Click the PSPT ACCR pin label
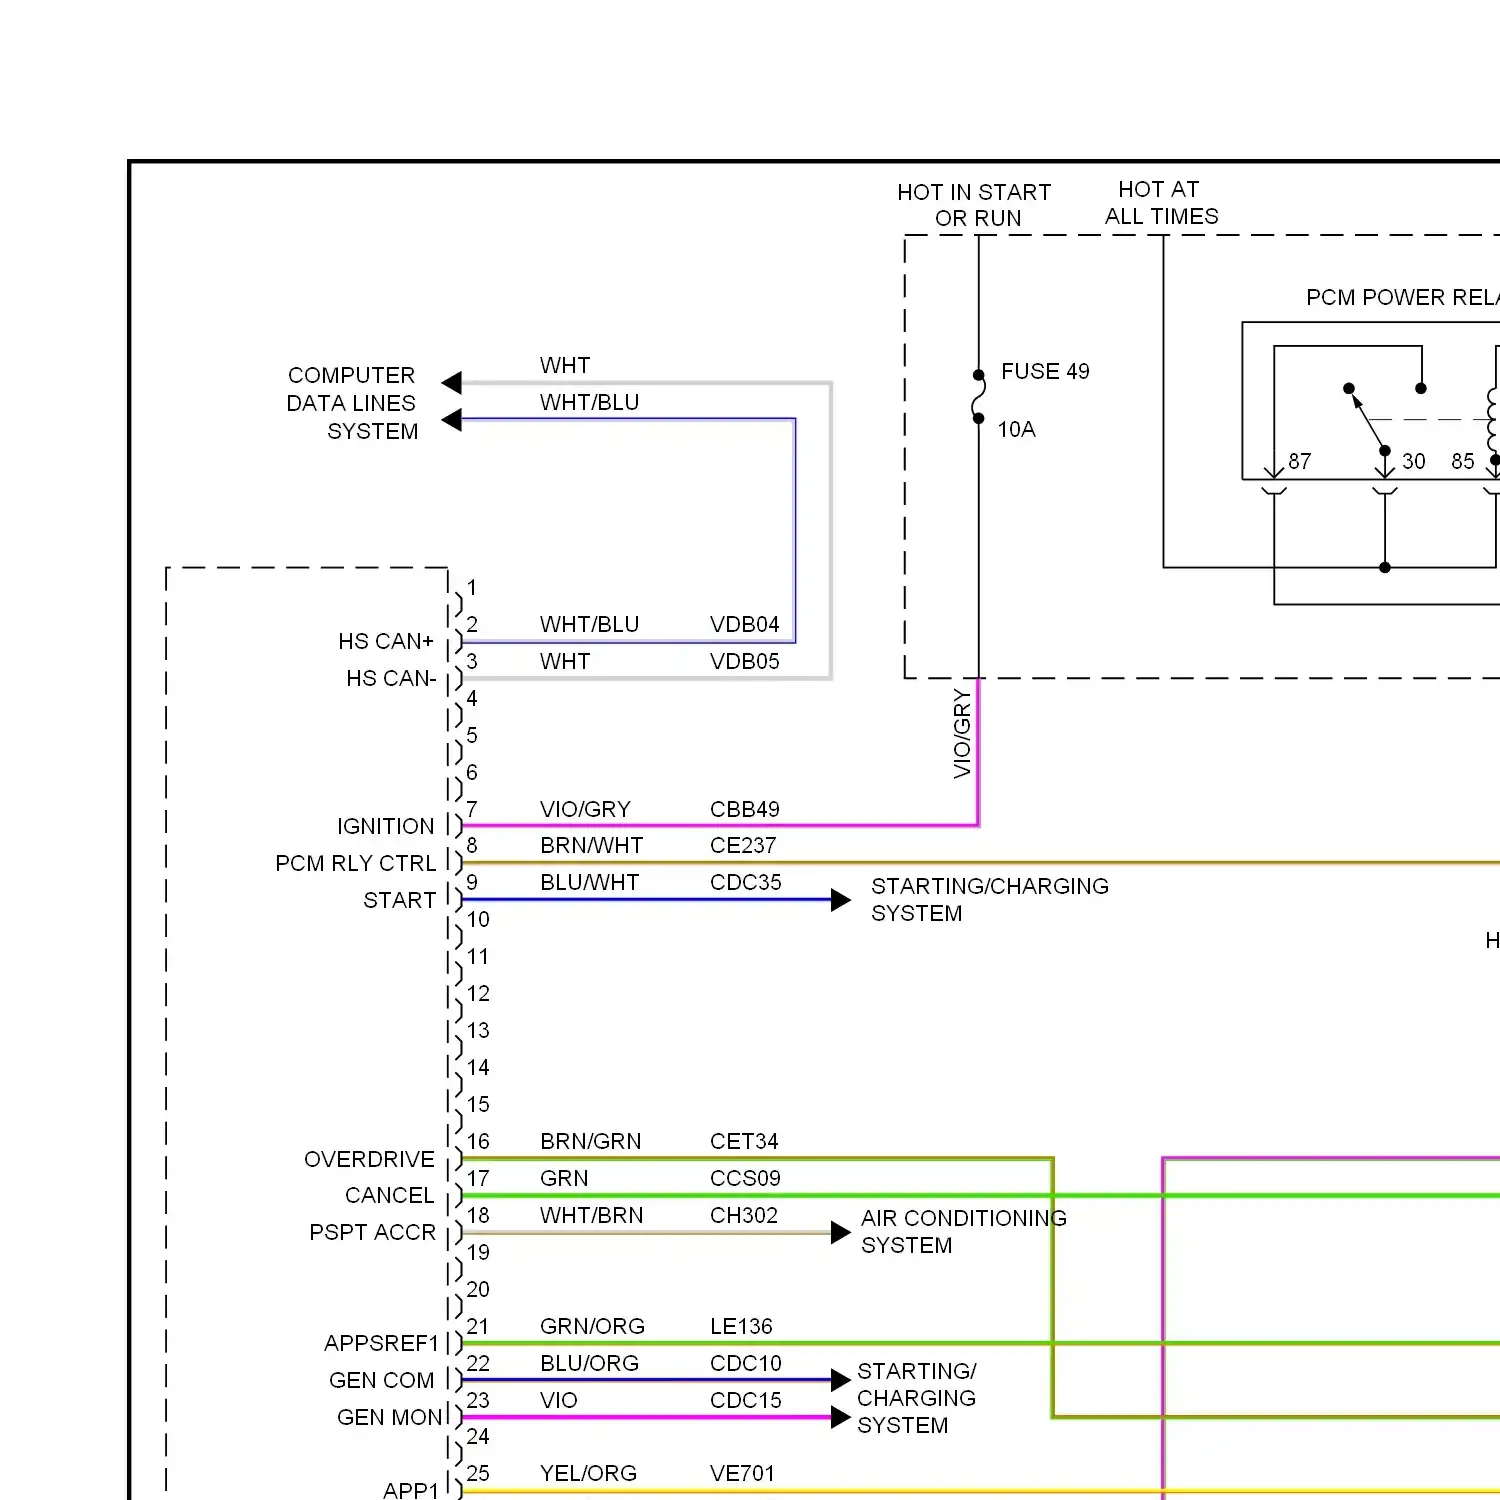The width and height of the screenshot is (1500, 1500). coord(372,1232)
